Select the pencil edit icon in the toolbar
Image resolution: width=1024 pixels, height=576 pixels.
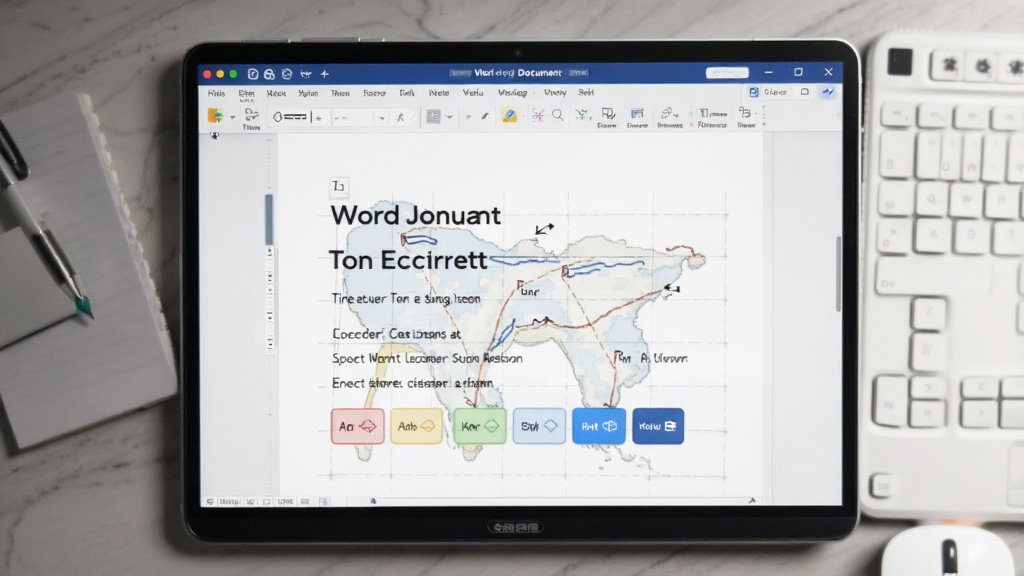click(485, 116)
